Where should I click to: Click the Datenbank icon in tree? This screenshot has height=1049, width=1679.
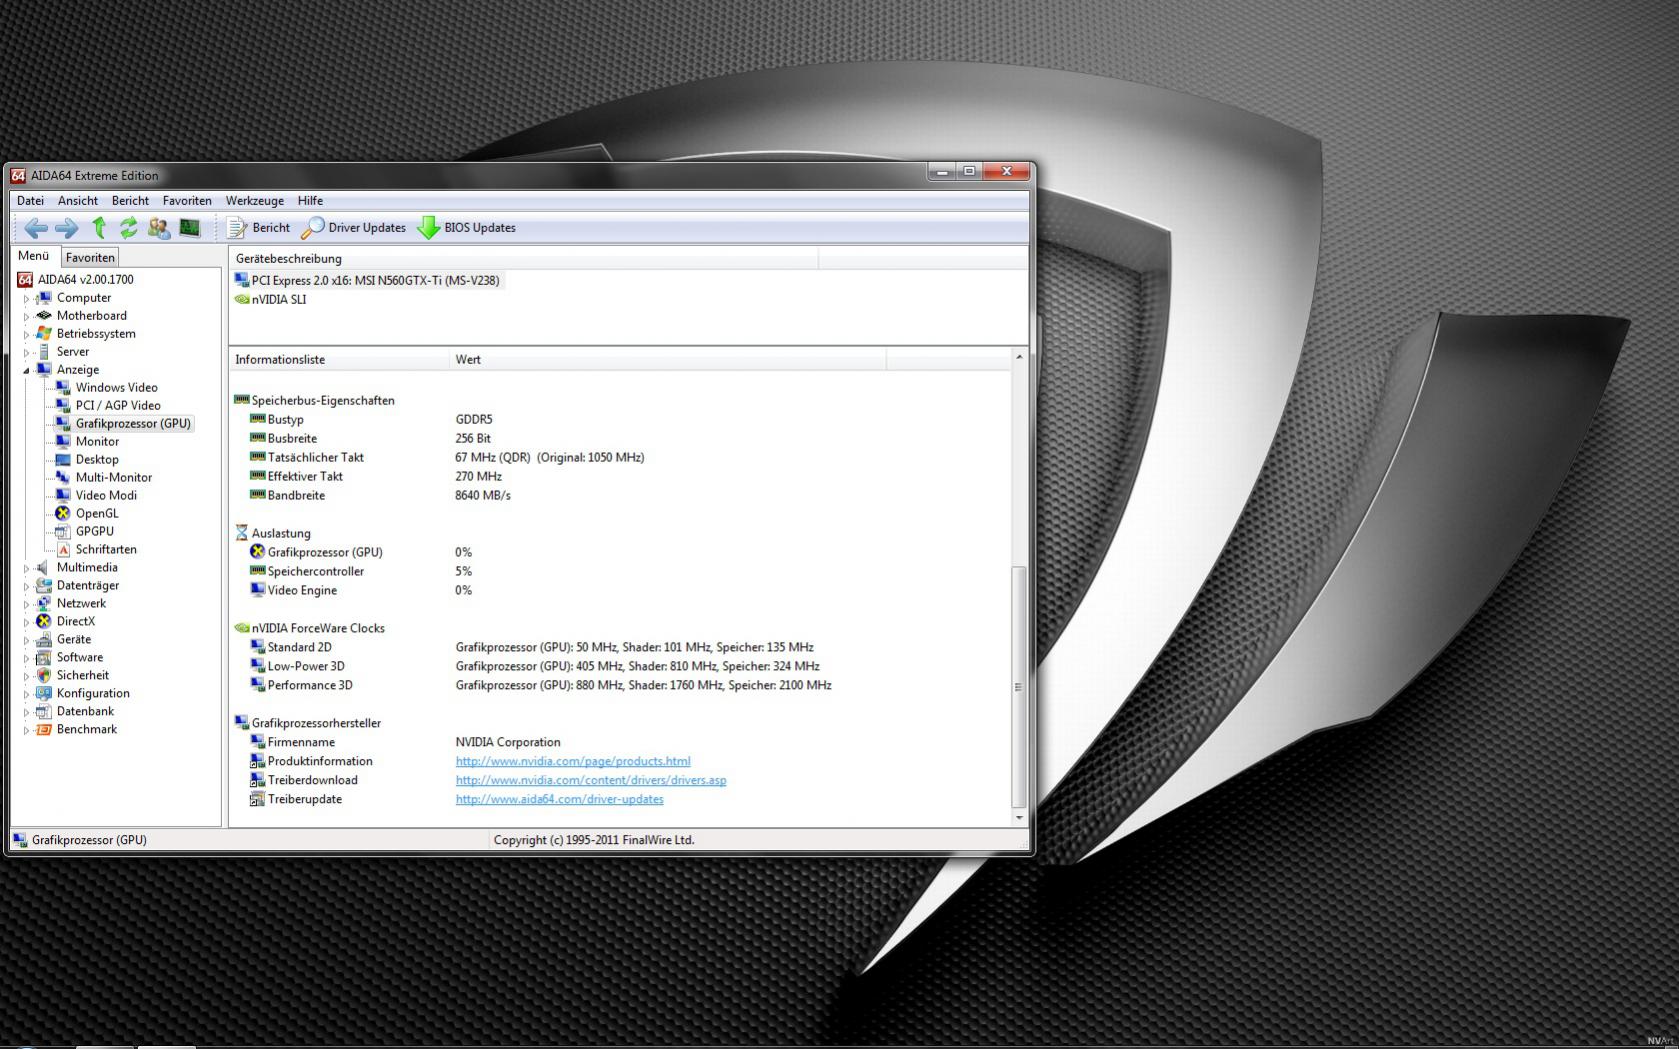[44, 712]
